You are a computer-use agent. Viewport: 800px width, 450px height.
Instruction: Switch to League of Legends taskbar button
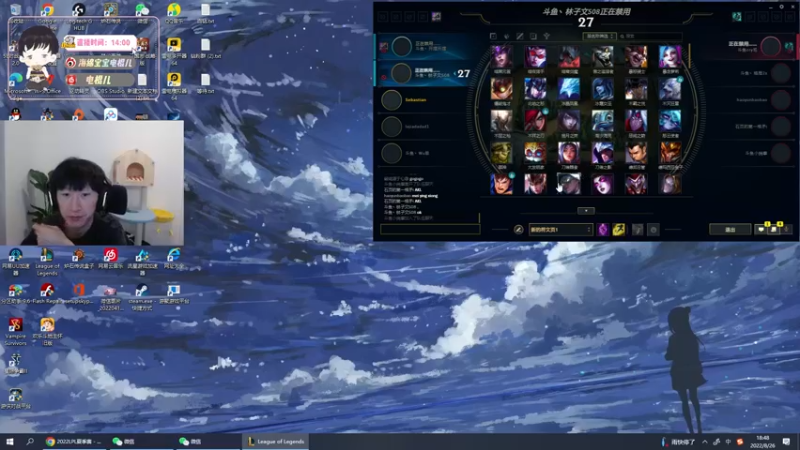coord(276,441)
